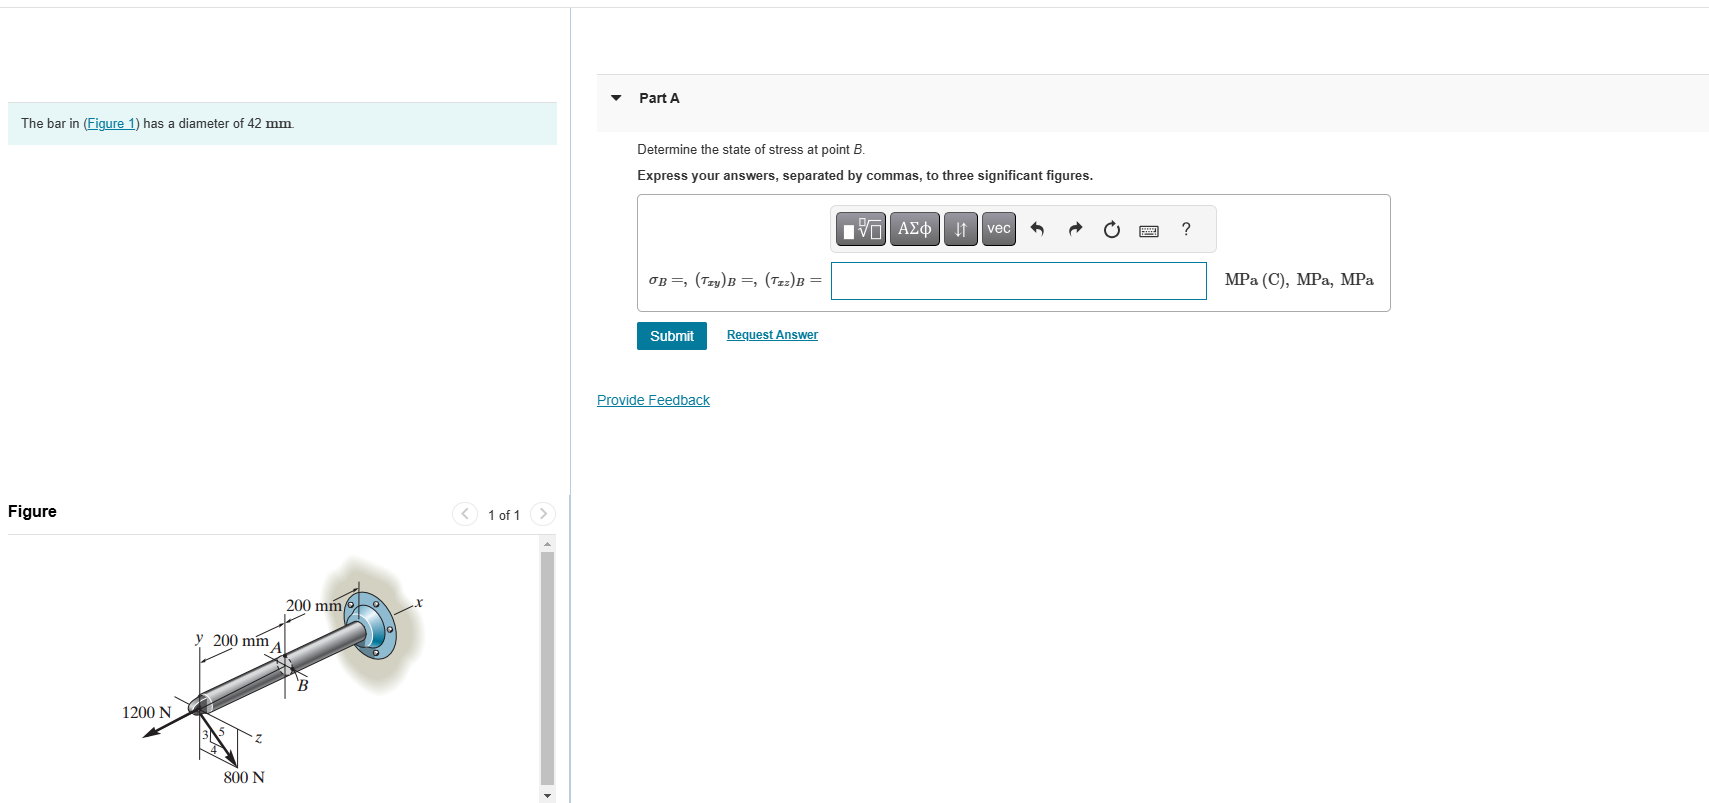Screen dimensions: 1709x803
Task: Go to next figure
Action: [543, 514]
